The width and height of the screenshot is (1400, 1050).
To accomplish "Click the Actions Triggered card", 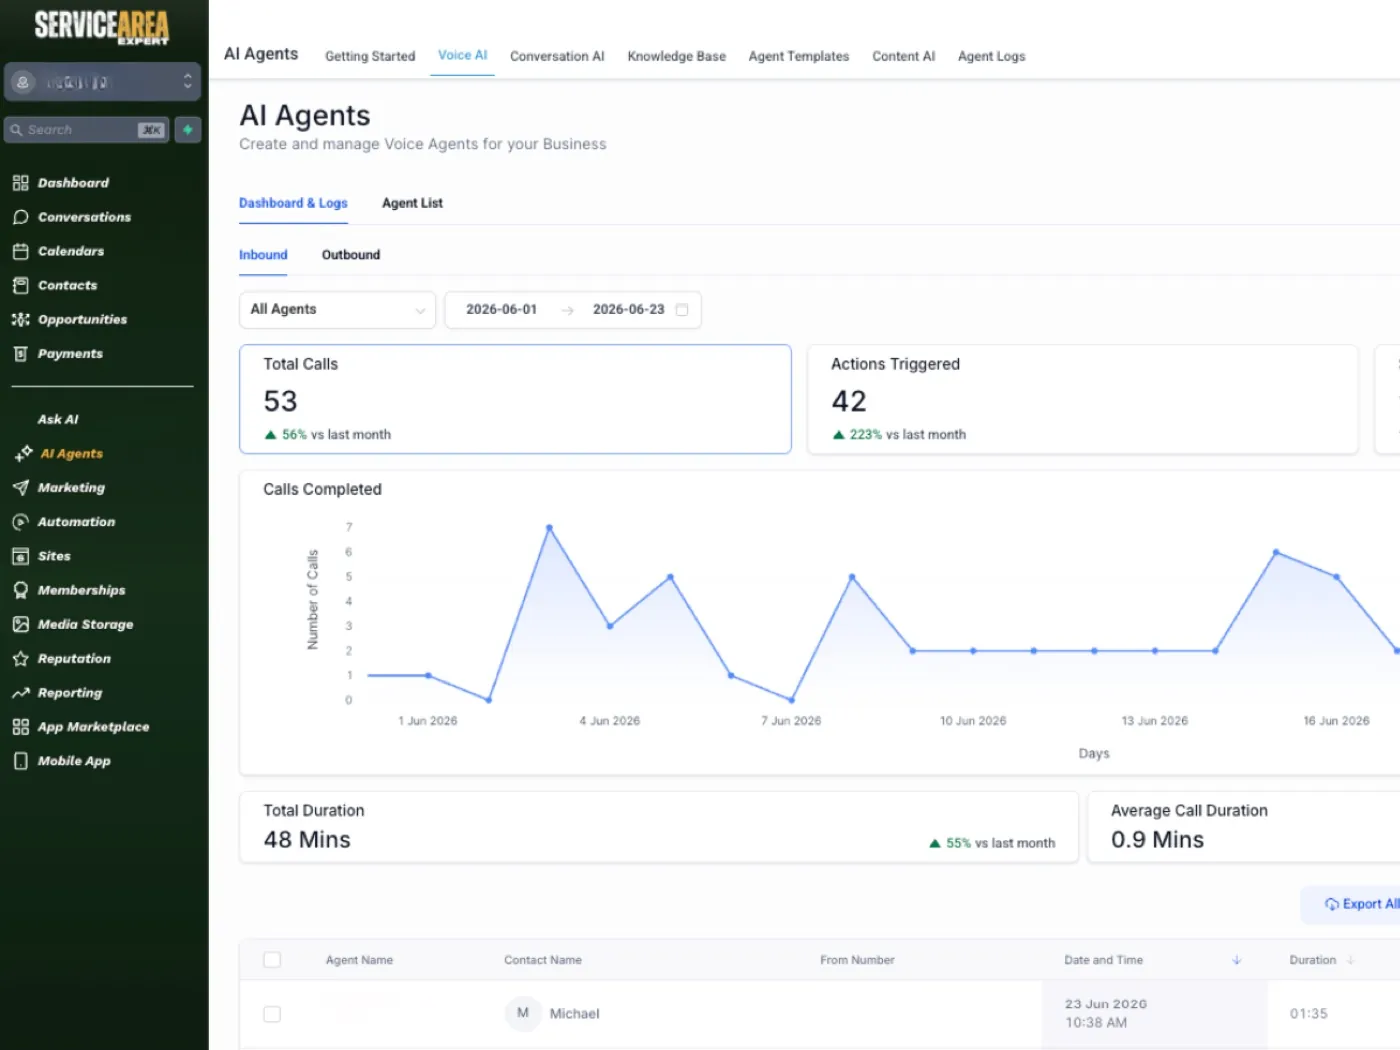I will pyautogui.click(x=1082, y=399).
